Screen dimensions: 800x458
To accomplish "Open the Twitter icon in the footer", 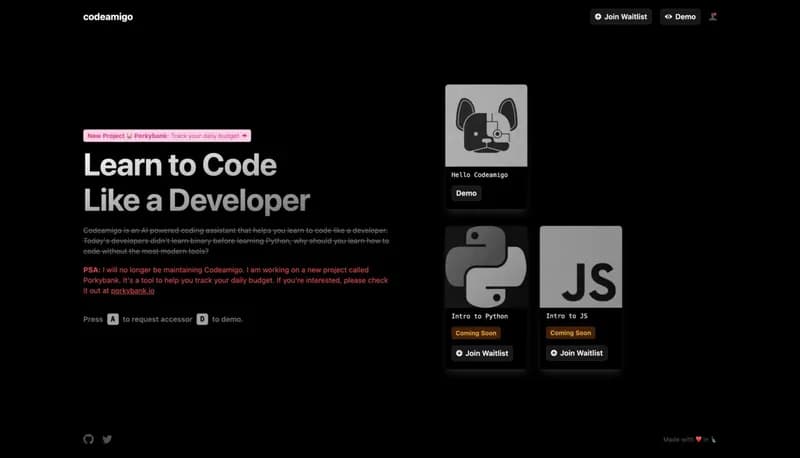I will tap(107, 439).
